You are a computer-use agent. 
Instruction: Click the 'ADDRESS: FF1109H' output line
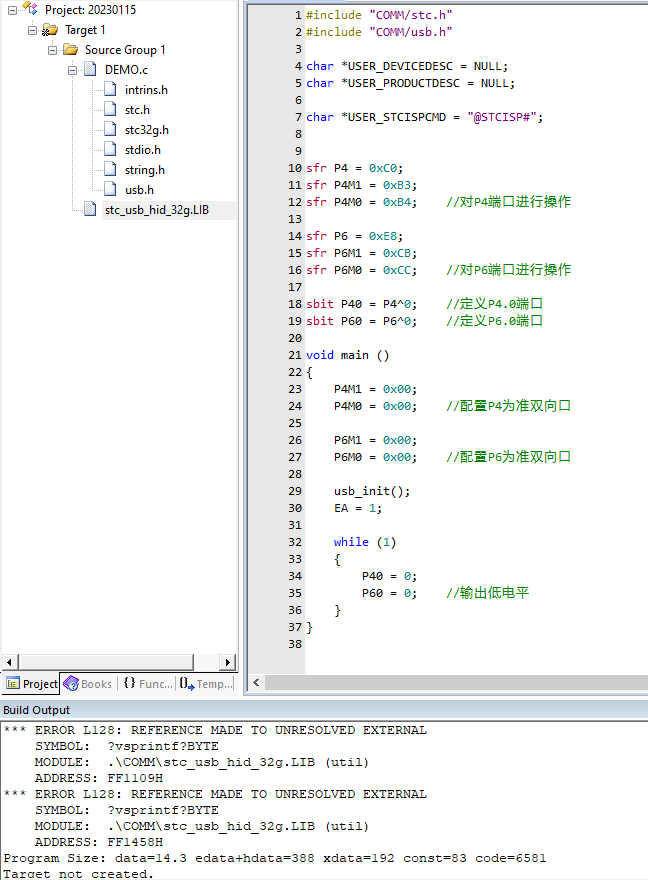click(x=99, y=778)
